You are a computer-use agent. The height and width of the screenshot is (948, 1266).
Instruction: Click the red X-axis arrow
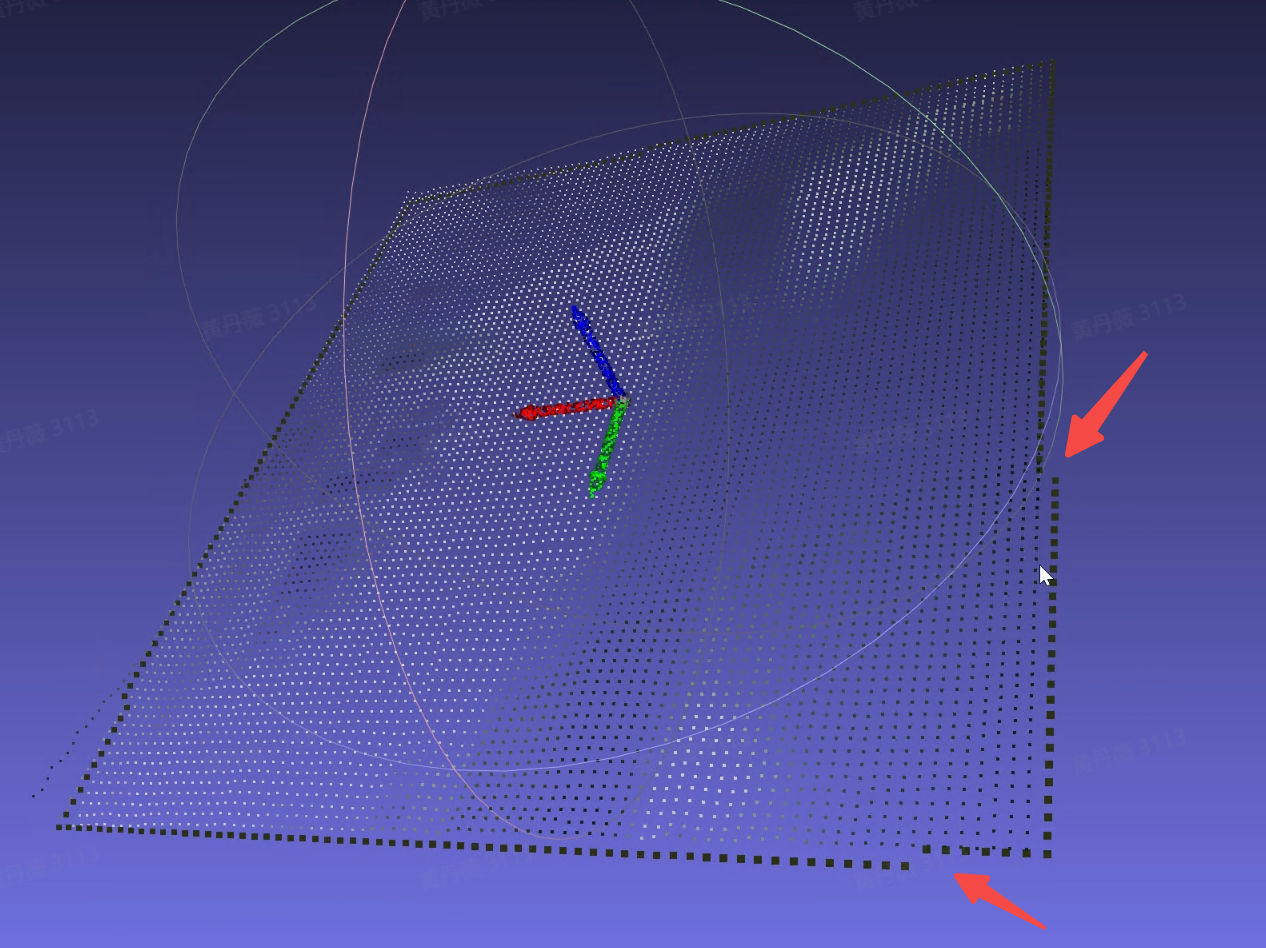(565, 408)
